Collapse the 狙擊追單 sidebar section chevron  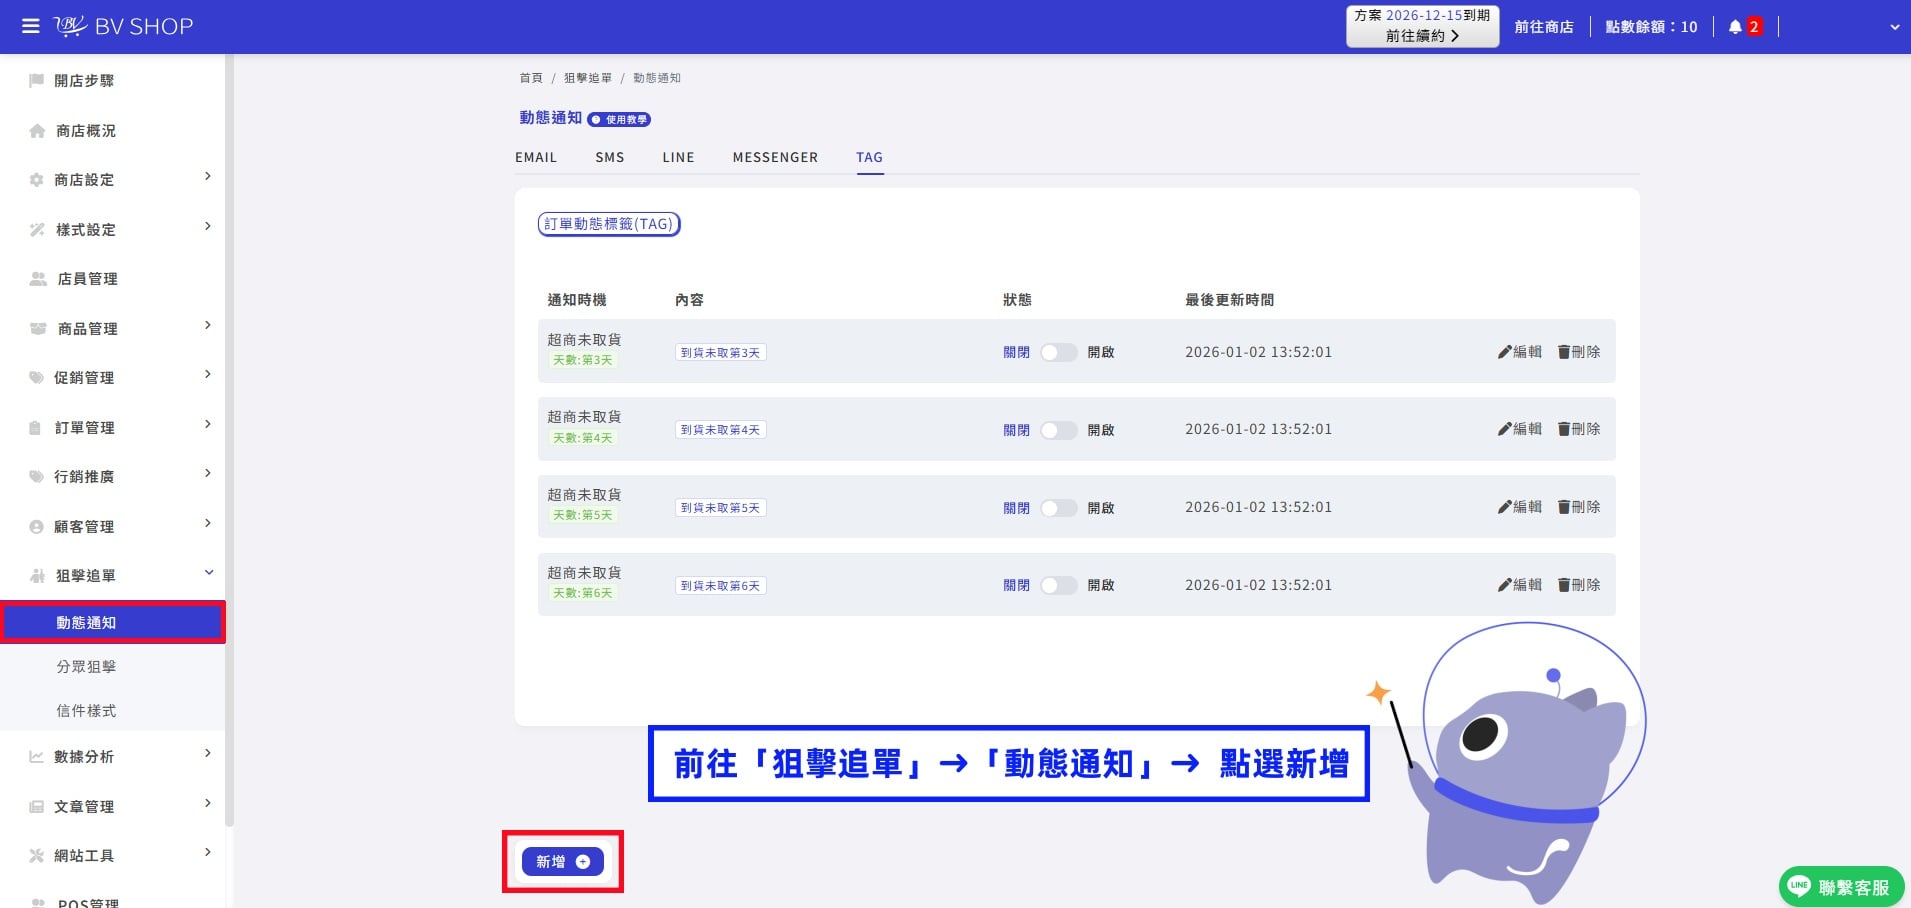[x=209, y=573]
